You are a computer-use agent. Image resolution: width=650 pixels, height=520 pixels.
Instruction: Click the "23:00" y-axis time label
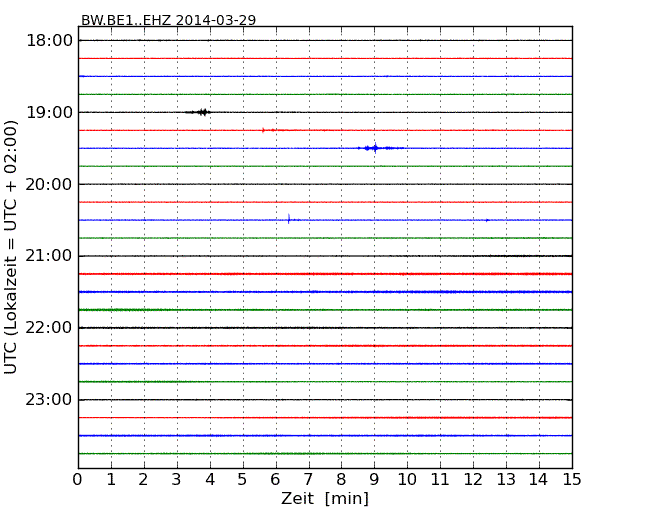pyautogui.click(x=49, y=399)
